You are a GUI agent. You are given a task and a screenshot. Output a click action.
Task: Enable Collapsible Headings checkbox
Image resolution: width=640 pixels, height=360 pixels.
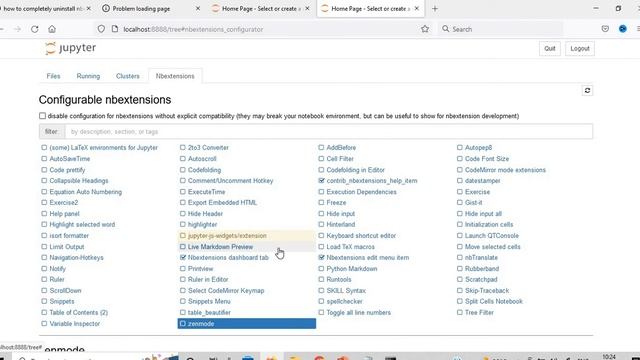(x=44, y=180)
